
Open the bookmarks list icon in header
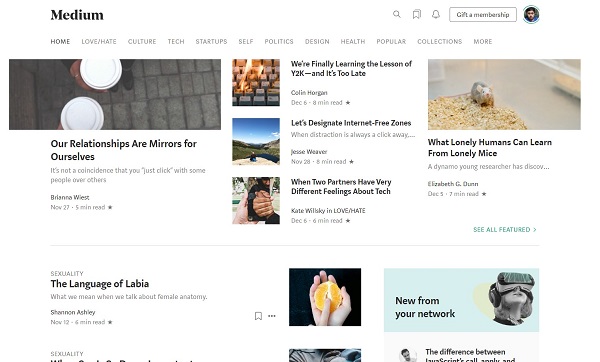tap(417, 15)
